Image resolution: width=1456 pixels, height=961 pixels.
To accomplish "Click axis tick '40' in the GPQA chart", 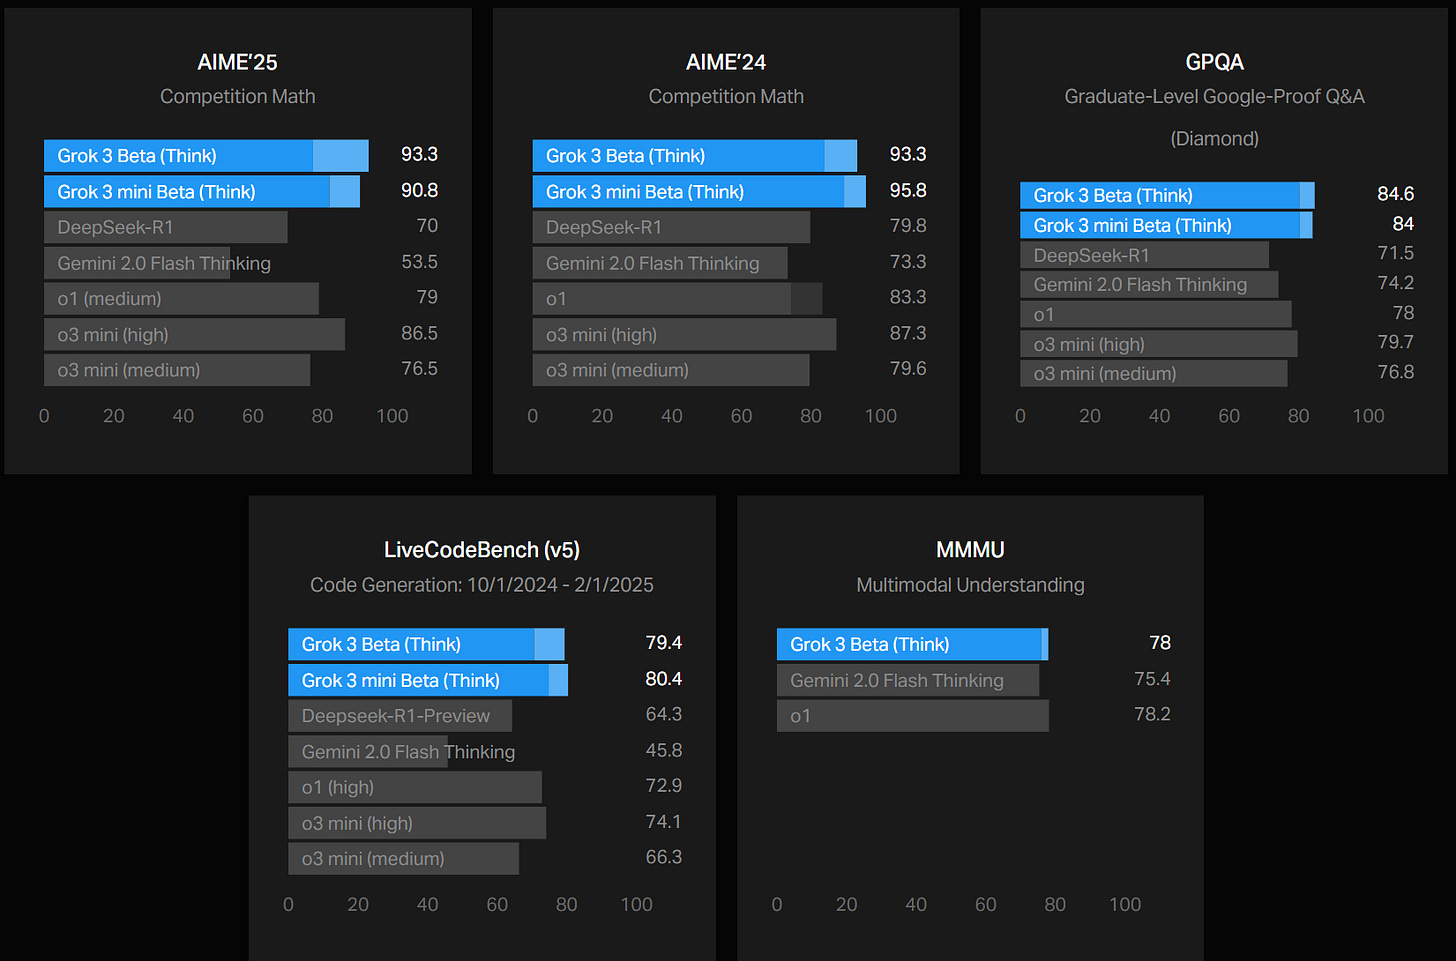I will 1159,416.
